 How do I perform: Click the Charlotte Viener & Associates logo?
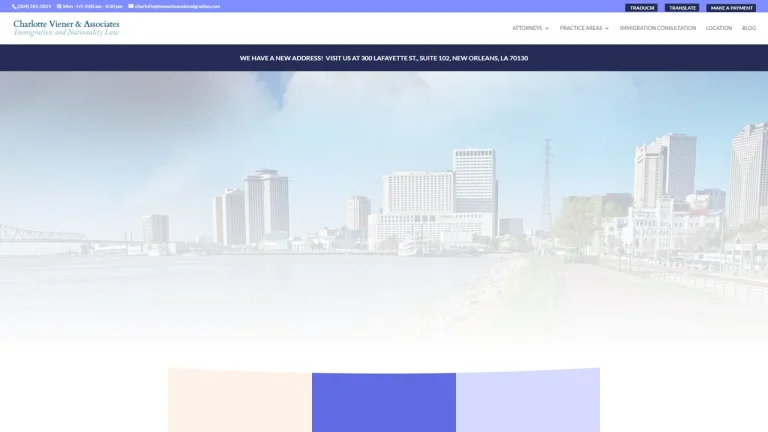[x=66, y=28]
